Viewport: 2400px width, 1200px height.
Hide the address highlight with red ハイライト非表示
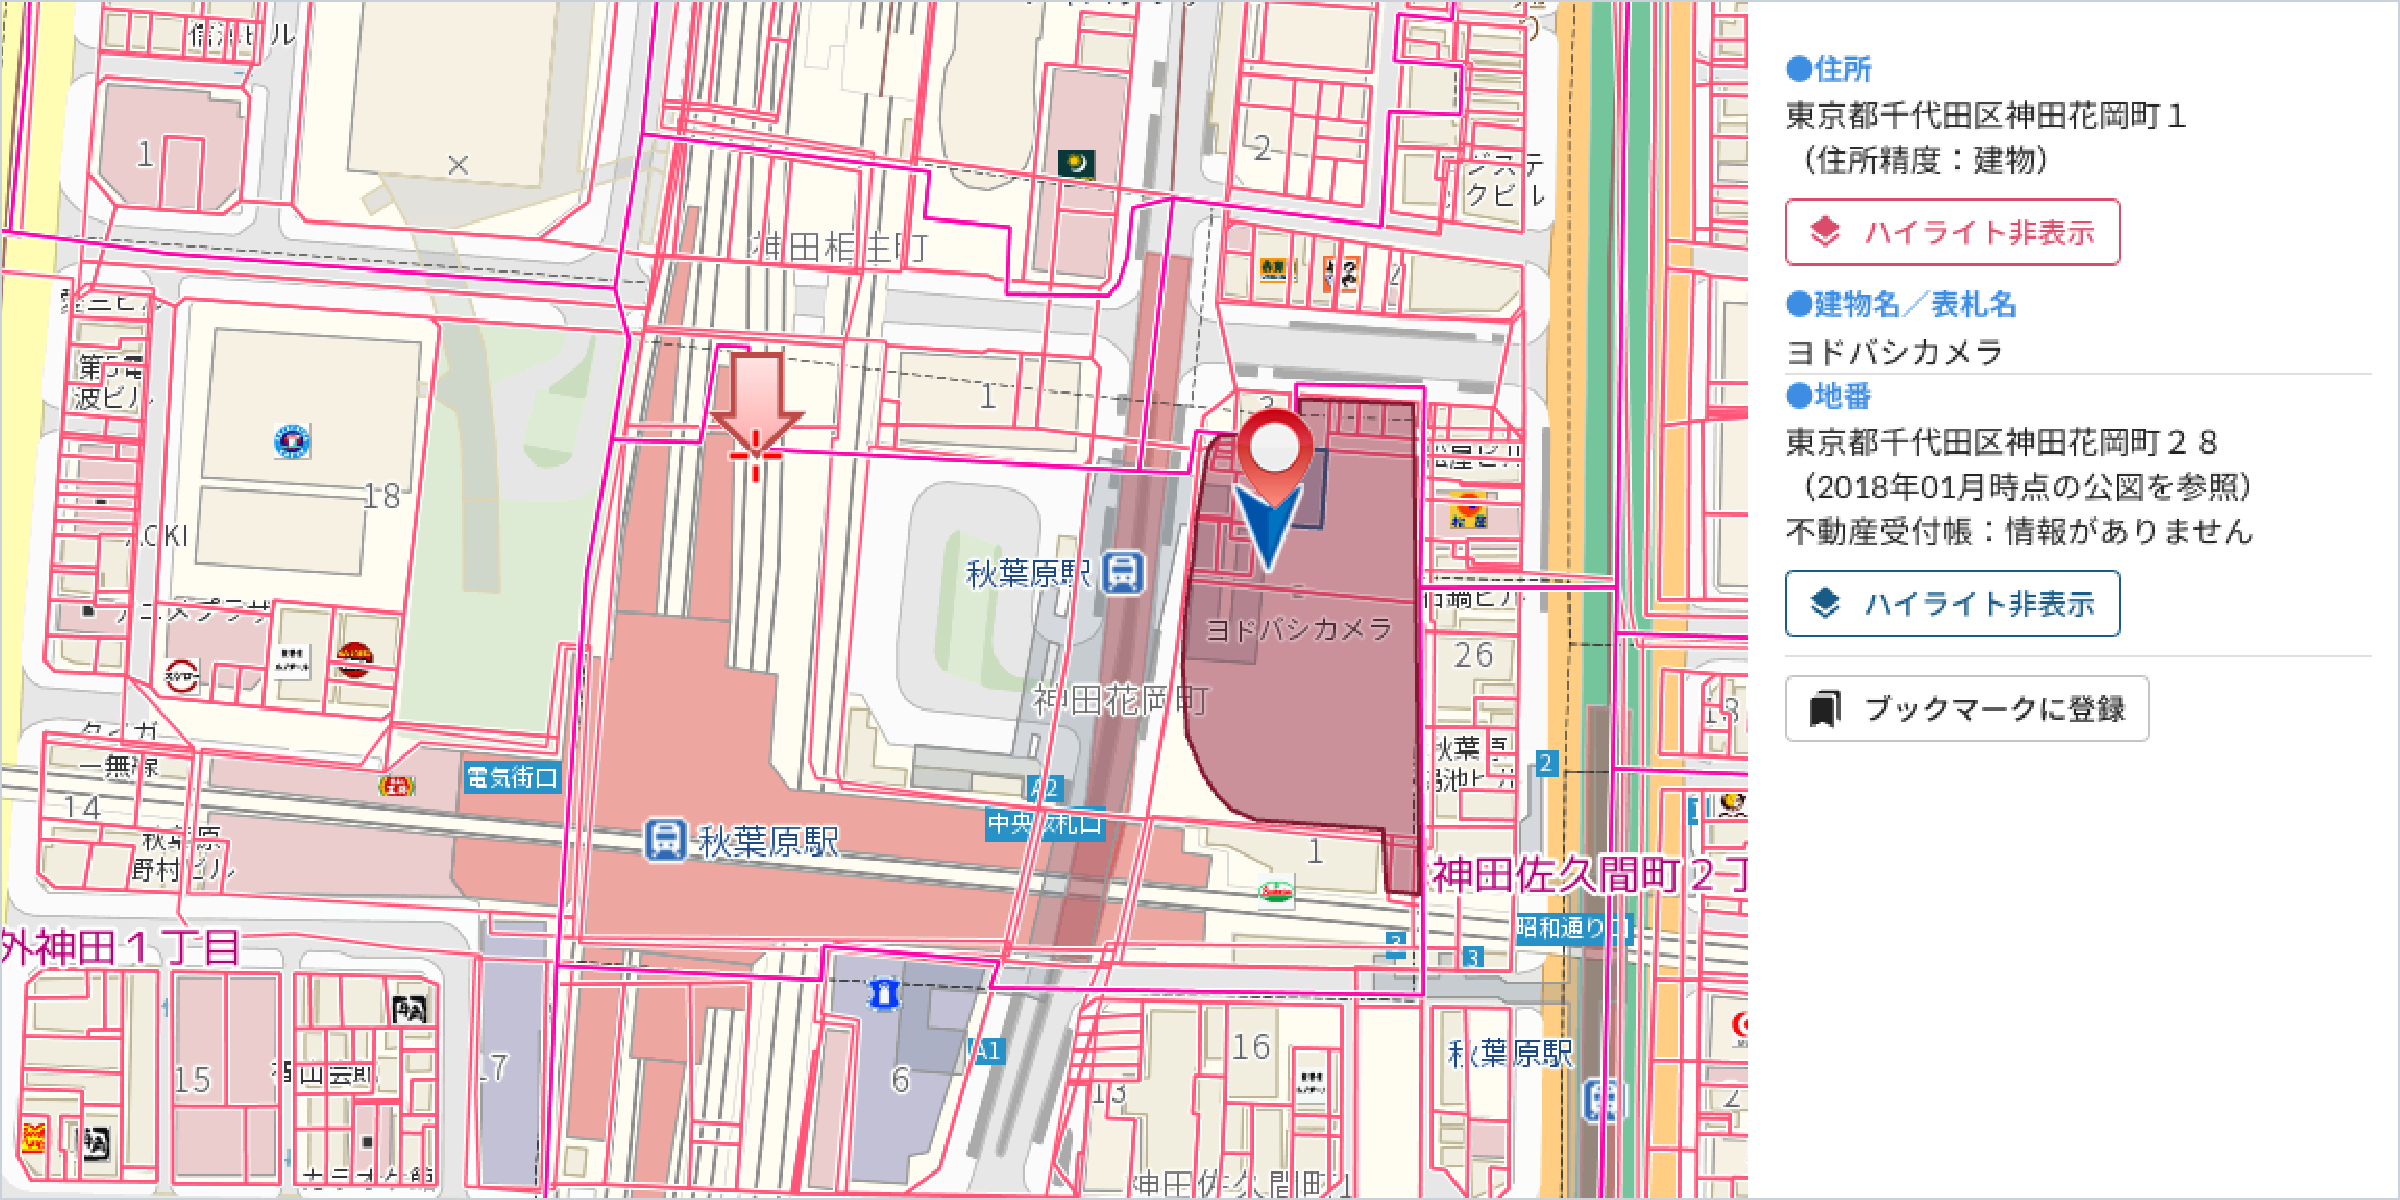[x=1952, y=232]
